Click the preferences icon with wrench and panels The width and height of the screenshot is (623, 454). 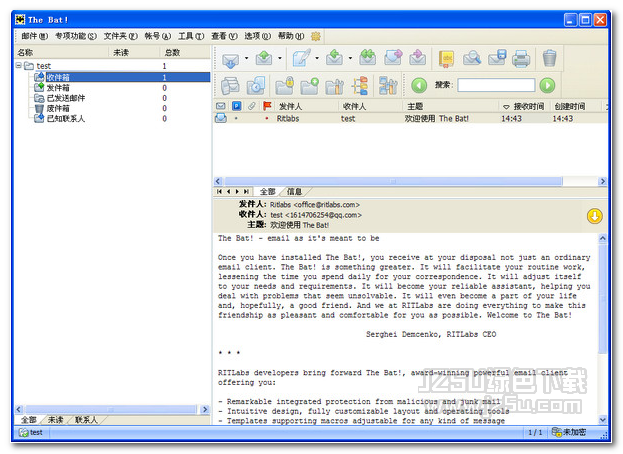(388, 85)
